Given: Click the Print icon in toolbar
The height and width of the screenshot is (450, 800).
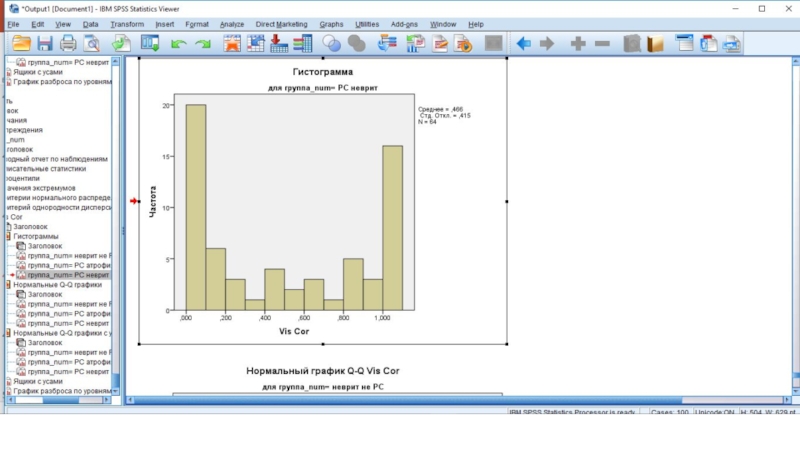Looking at the screenshot, I should (69, 43).
